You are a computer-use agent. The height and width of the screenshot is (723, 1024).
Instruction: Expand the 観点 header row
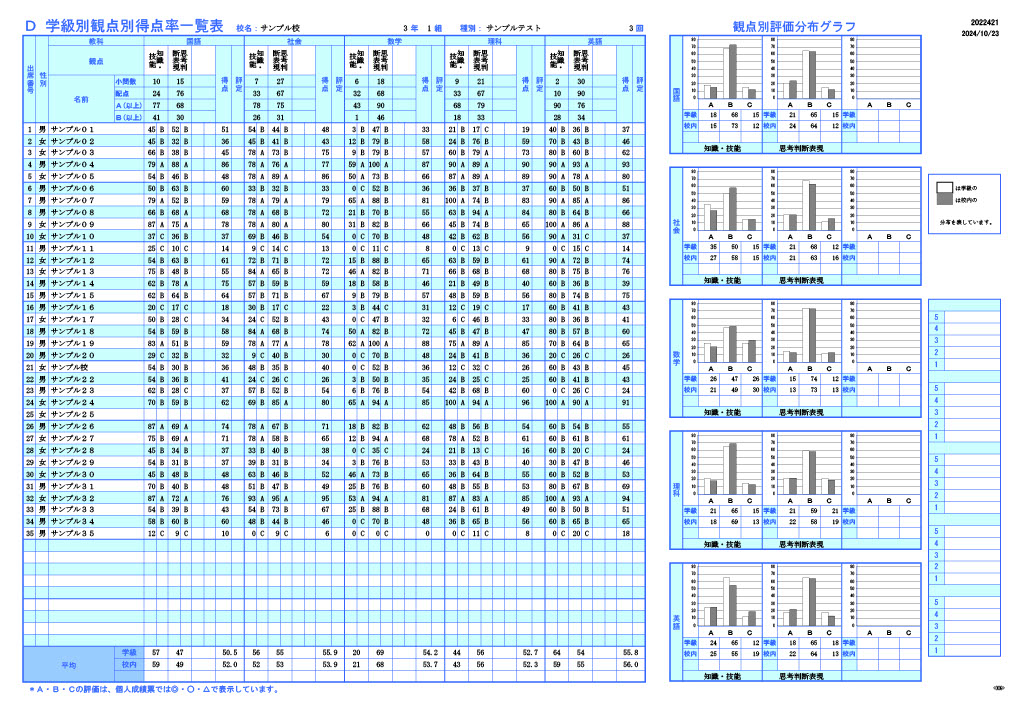tap(97, 60)
